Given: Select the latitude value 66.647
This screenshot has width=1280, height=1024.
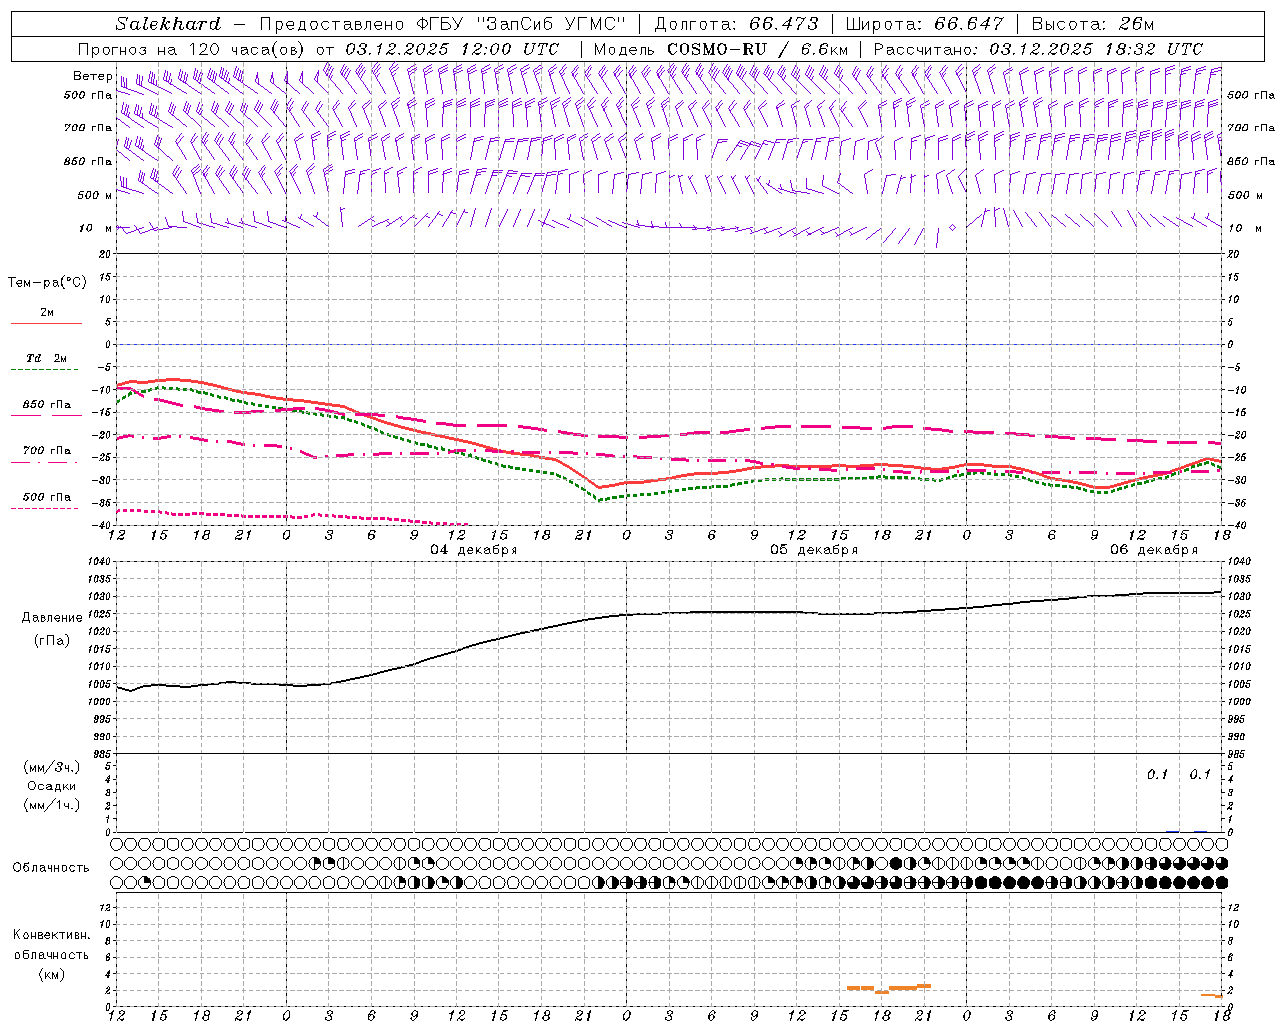Looking at the screenshot, I should 968,24.
